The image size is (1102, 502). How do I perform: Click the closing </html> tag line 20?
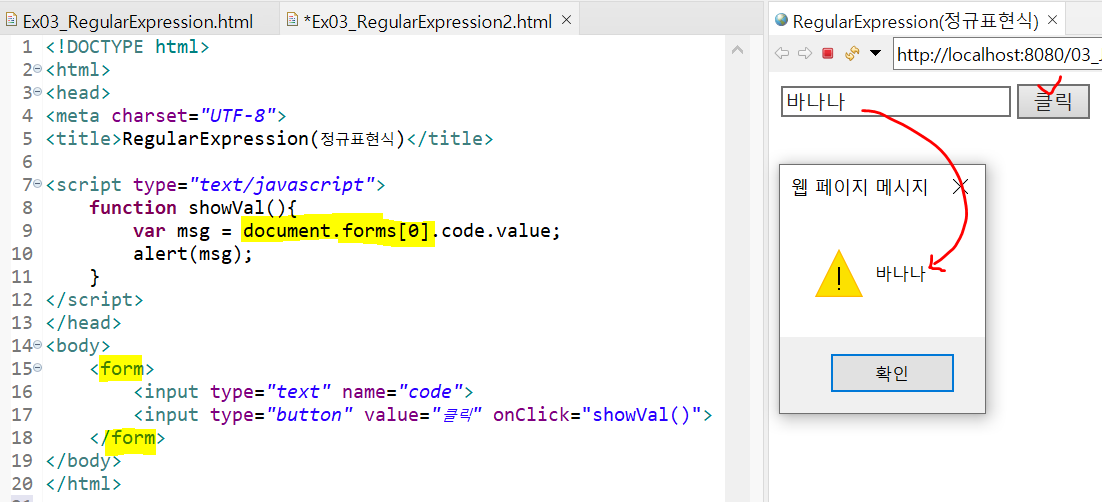83,484
